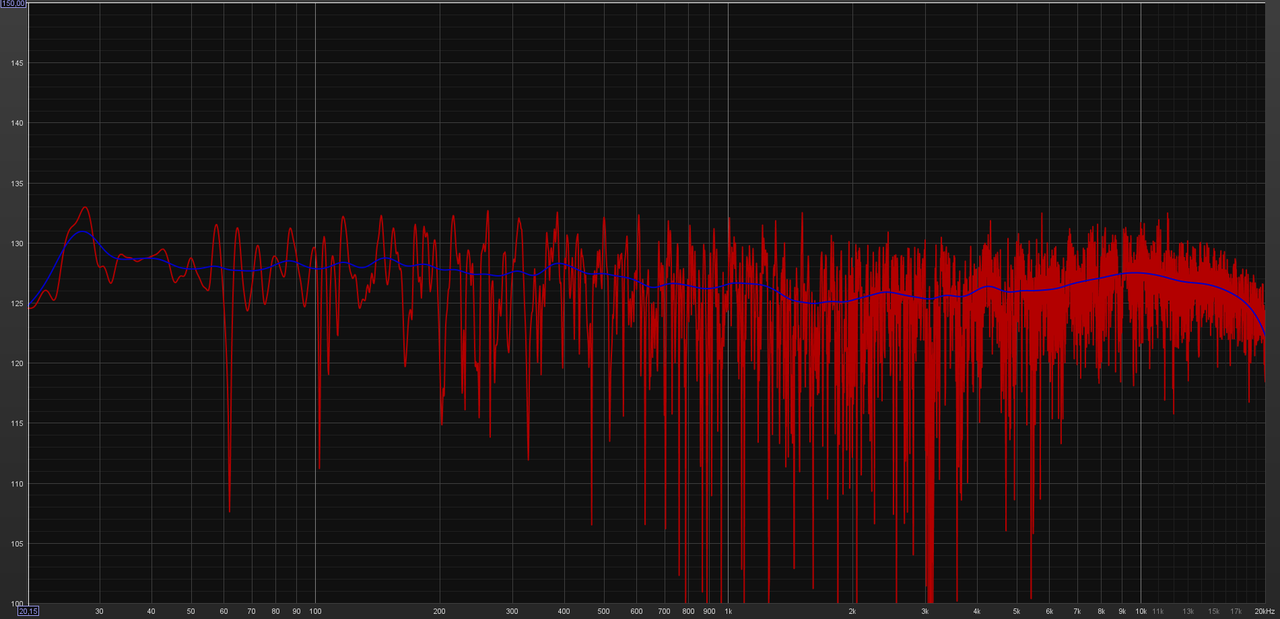Click the 8k frequency axis label
This screenshot has height=619, width=1280.
(1101, 611)
